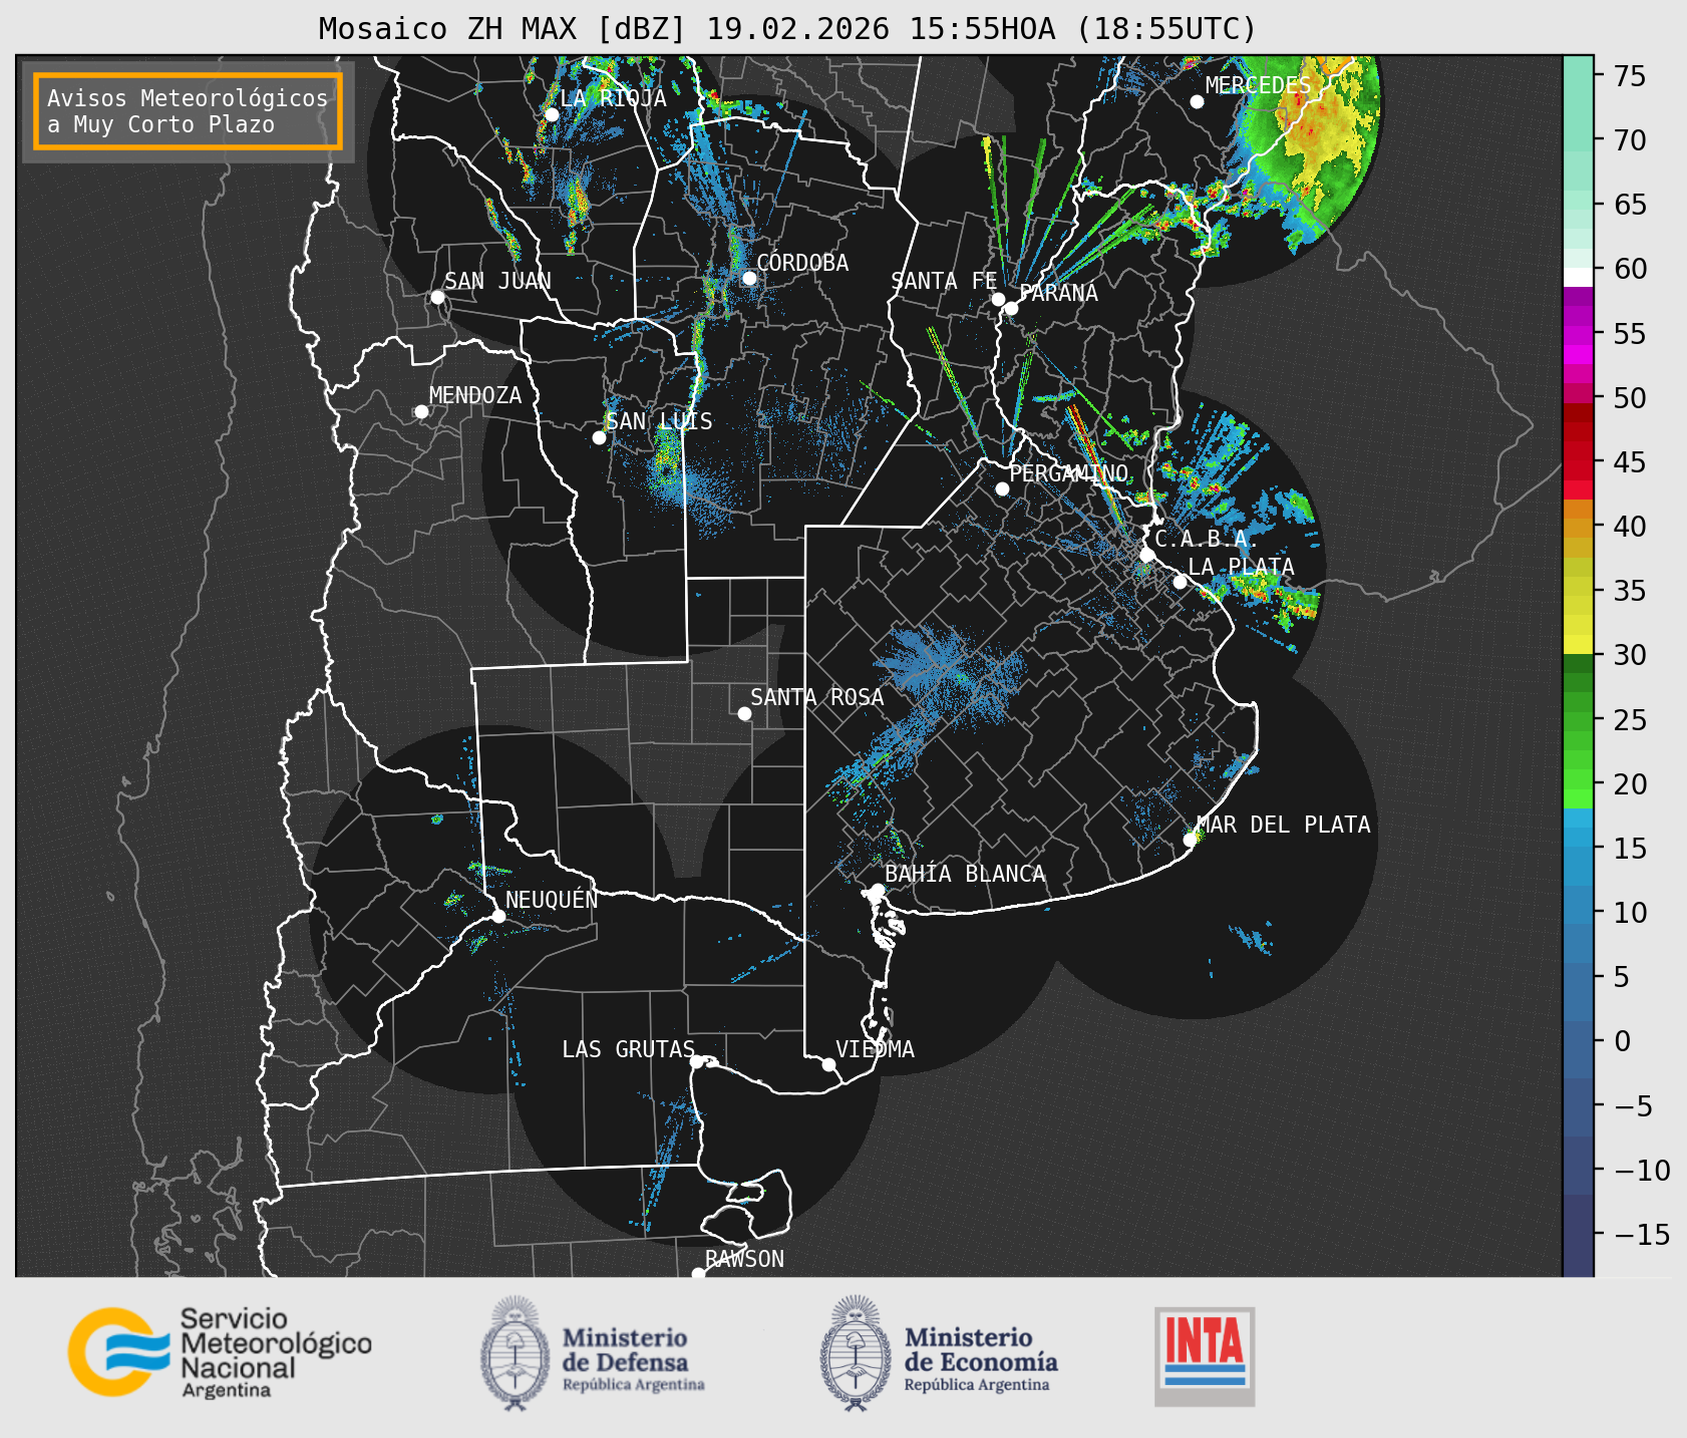Viewport: 1687px width, 1438px height.
Task: Select the LA PLATA city label
Action: pos(1241,566)
